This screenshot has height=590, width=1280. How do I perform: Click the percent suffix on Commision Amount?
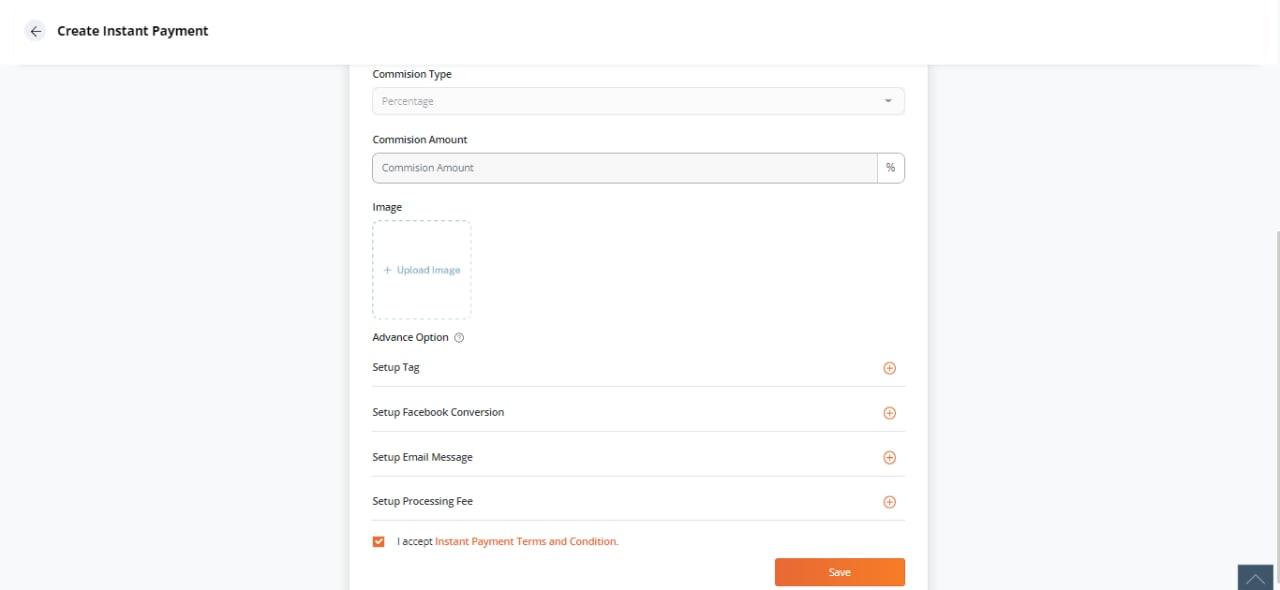[890, 168]
